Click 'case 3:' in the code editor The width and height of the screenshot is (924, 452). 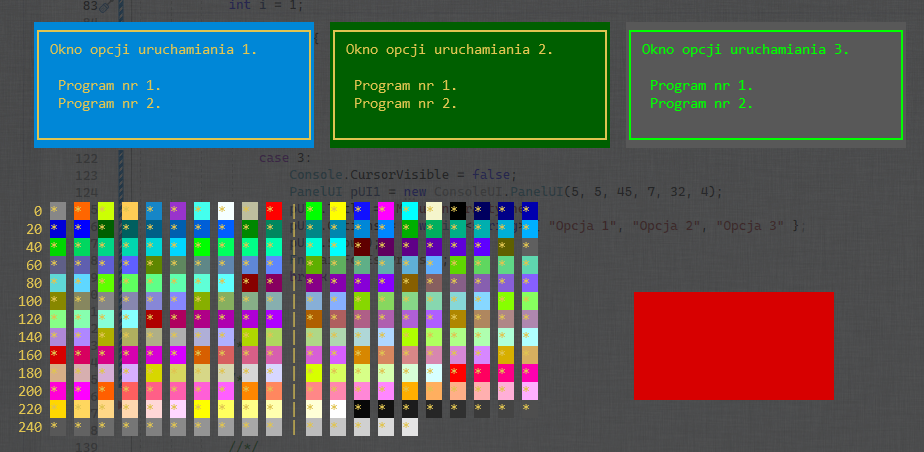(x=285, y=158)
